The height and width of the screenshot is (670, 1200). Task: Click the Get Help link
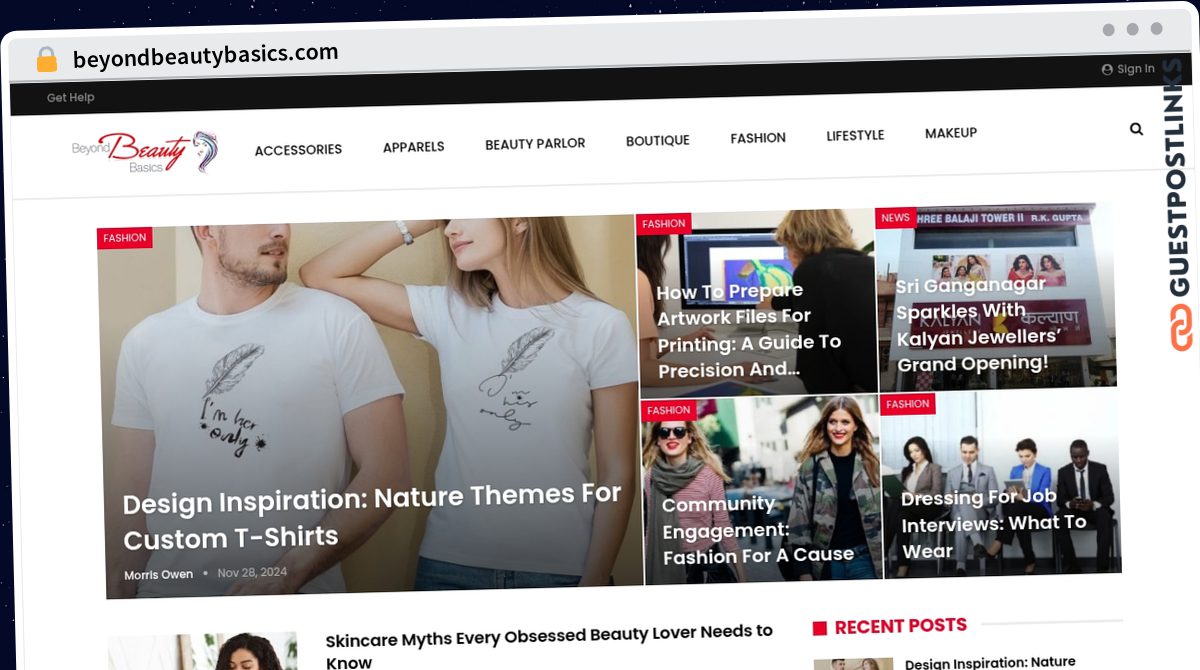pos(70,98)
